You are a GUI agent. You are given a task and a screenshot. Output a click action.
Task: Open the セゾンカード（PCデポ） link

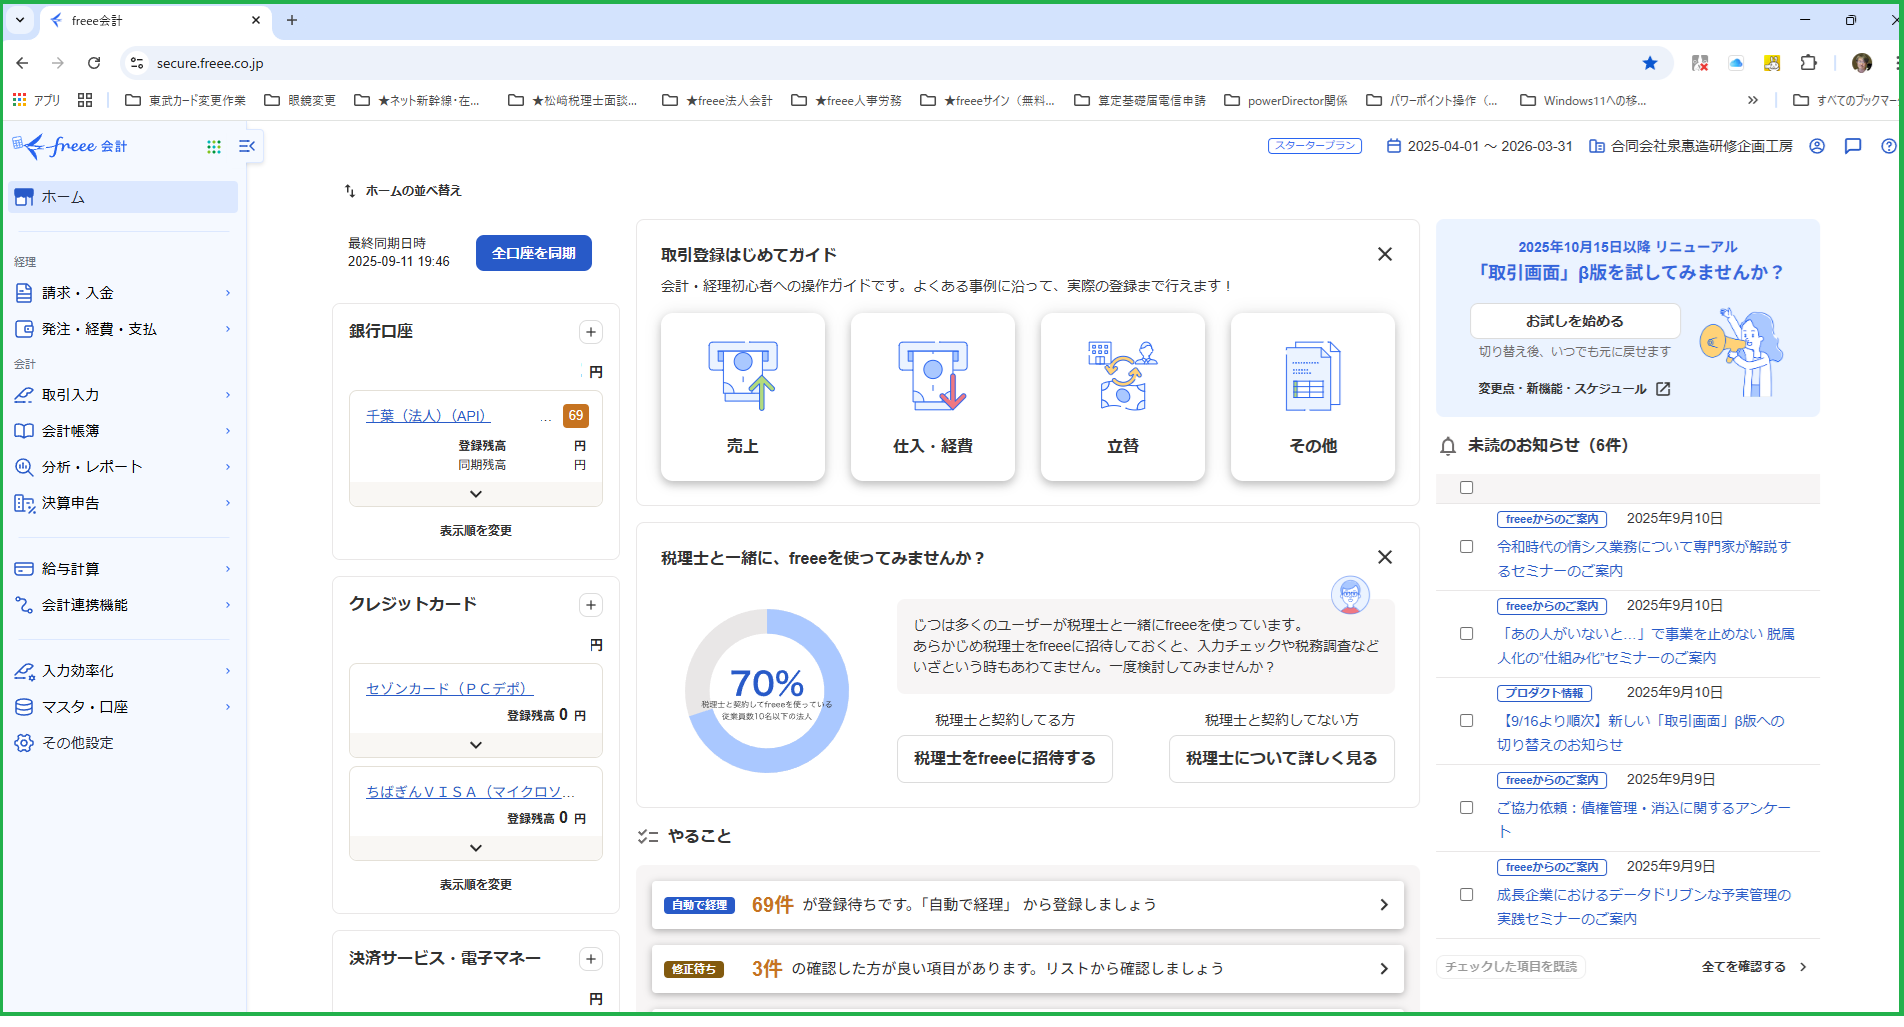pos(450,689)
